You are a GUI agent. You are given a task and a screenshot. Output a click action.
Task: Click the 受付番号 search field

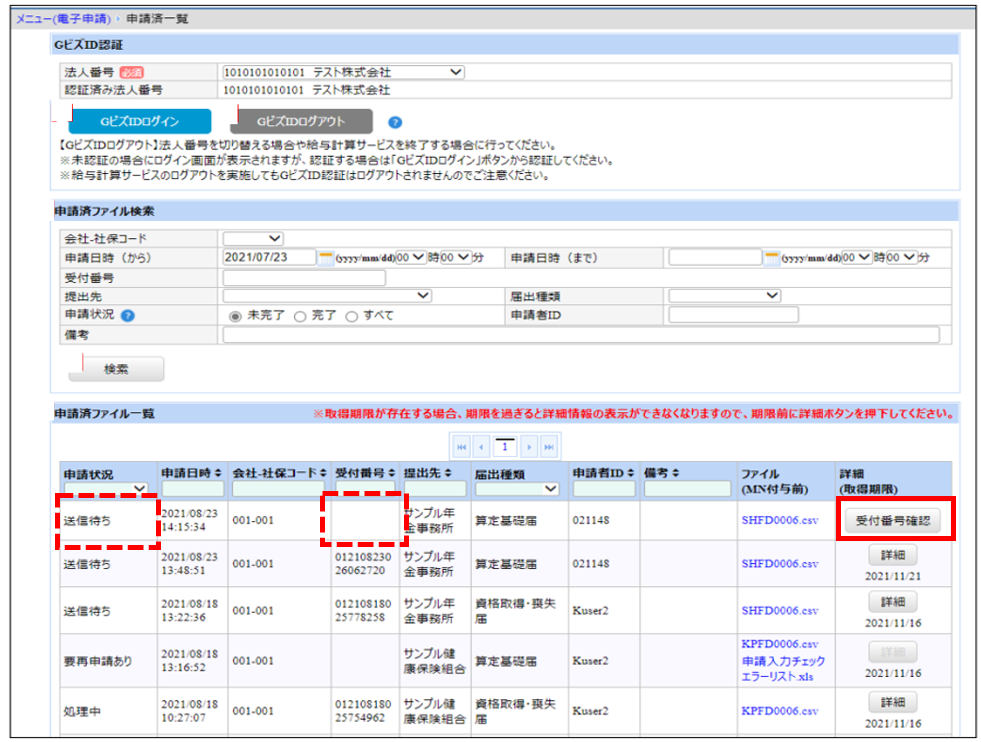[304, 277]
